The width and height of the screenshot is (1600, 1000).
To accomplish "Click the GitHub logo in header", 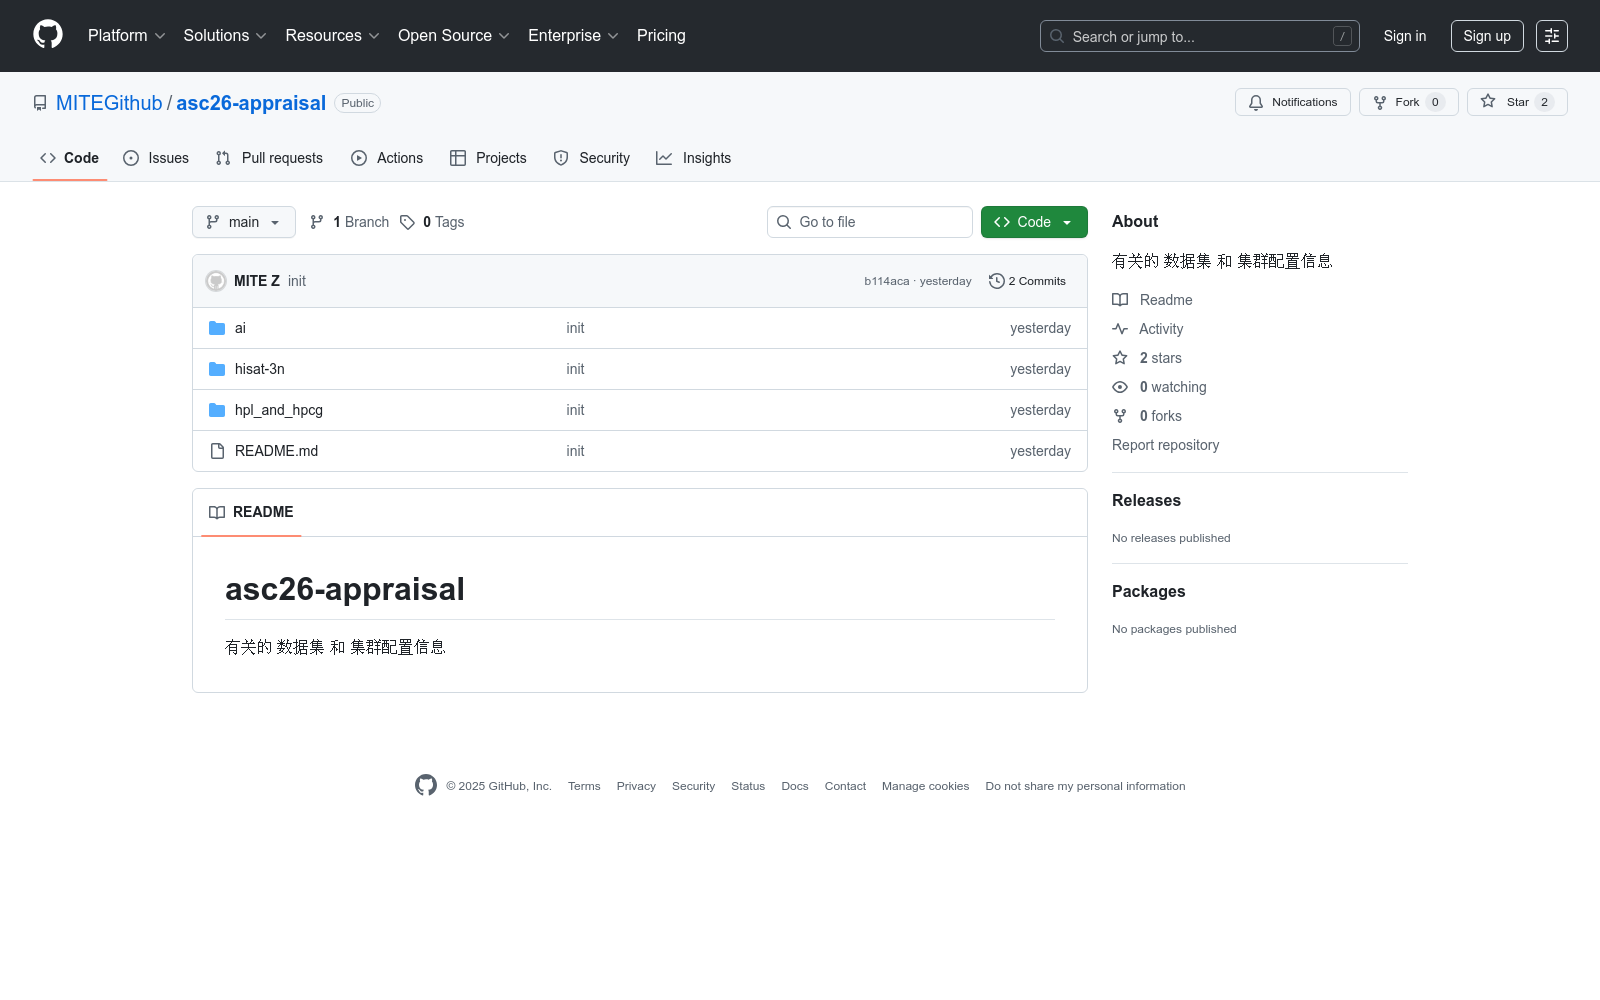I will click(48, 35).
